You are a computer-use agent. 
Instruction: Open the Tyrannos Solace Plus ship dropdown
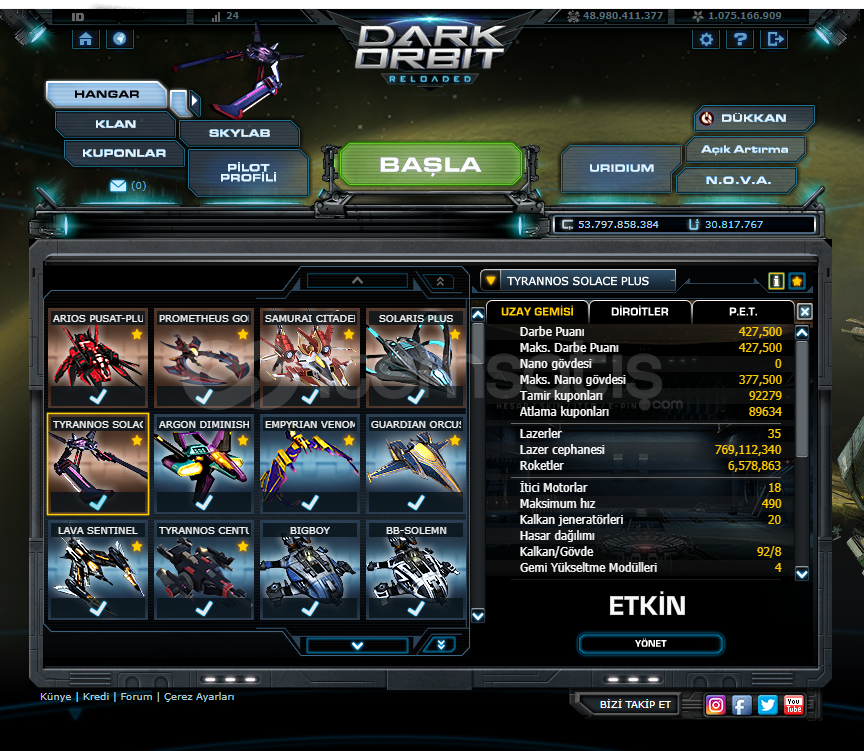click(490, 281)
